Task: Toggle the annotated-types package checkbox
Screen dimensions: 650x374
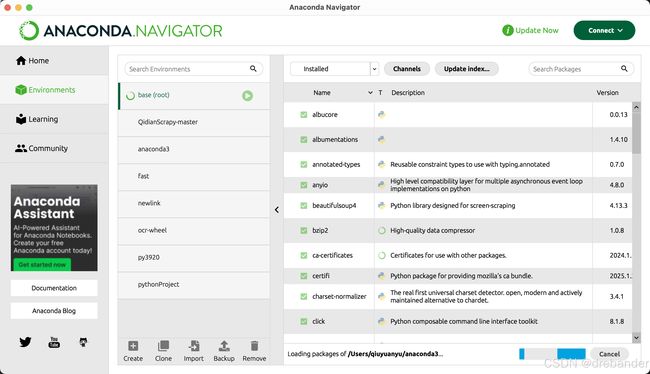Action: click(x=303, y=165)
